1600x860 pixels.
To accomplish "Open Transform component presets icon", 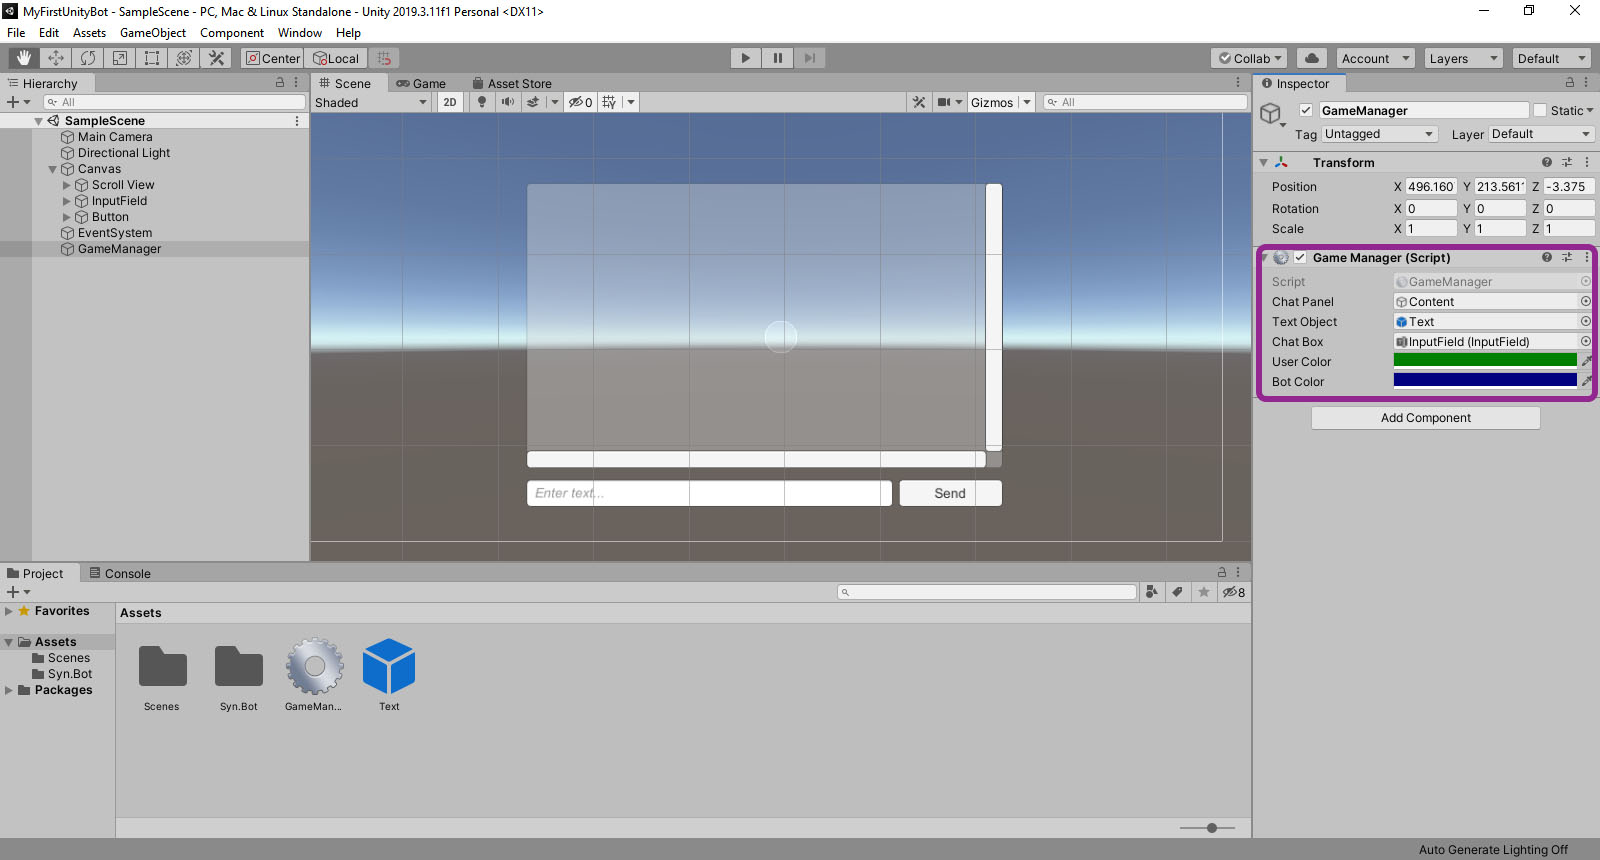I will click(x=1567, y=162).
